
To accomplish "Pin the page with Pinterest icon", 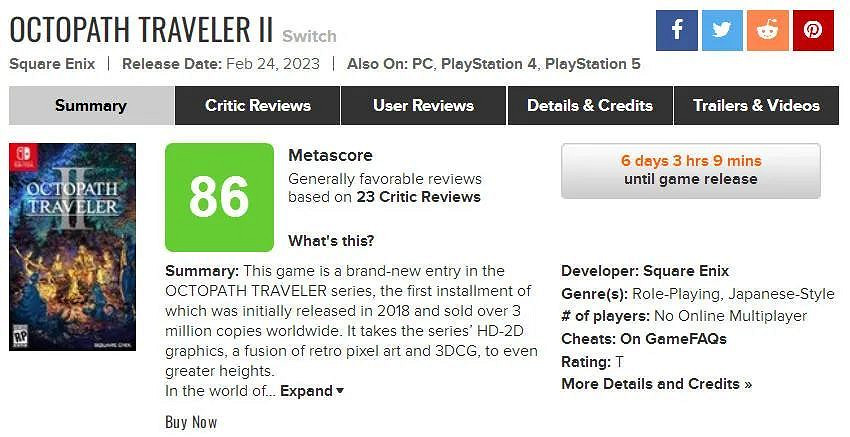I will point(813,30).
